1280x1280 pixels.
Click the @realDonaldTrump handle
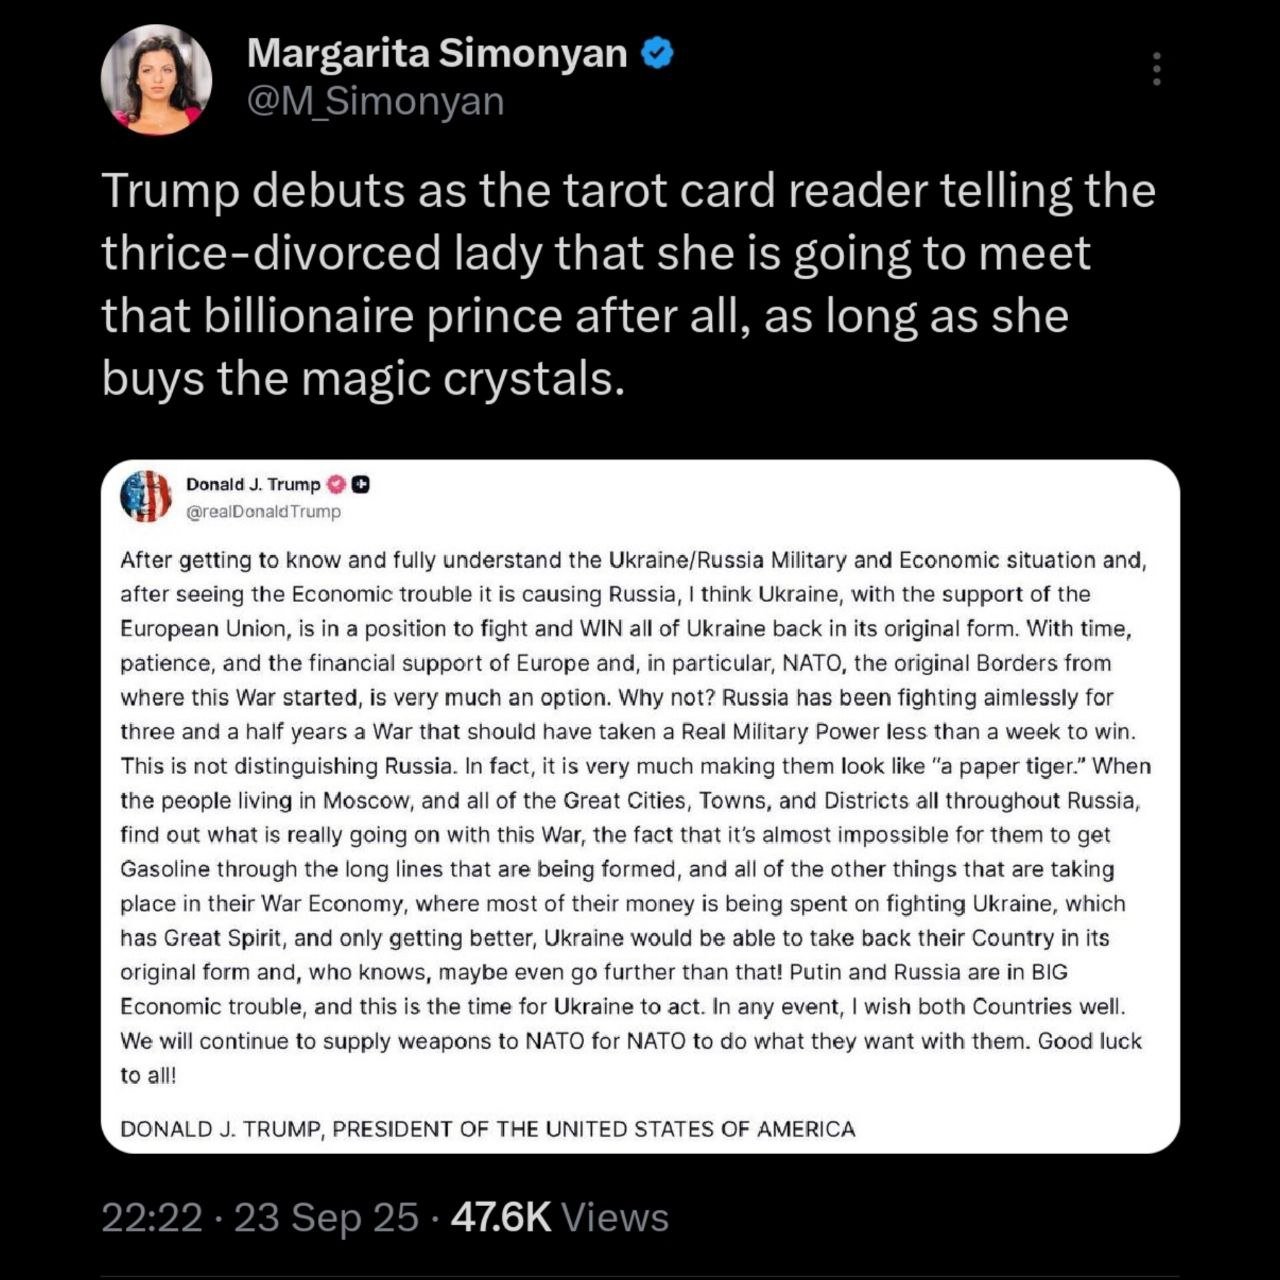[263, 512]
